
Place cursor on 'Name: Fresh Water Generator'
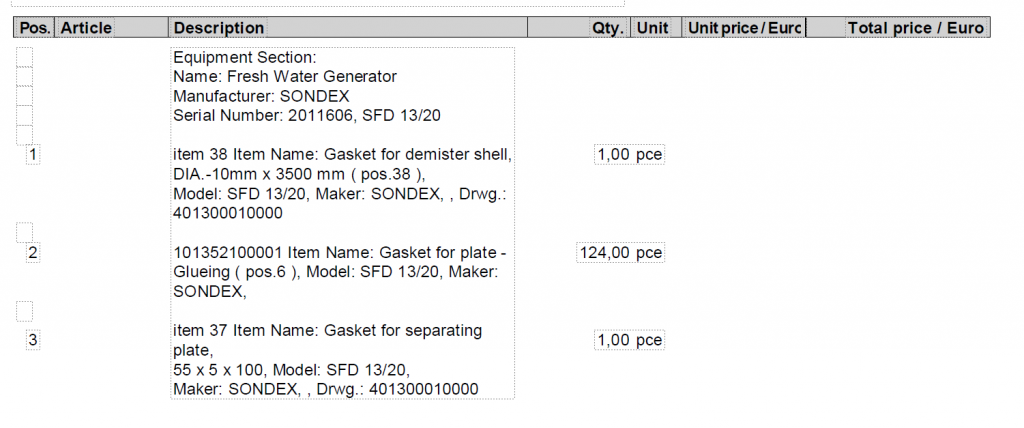coord(285,77)
